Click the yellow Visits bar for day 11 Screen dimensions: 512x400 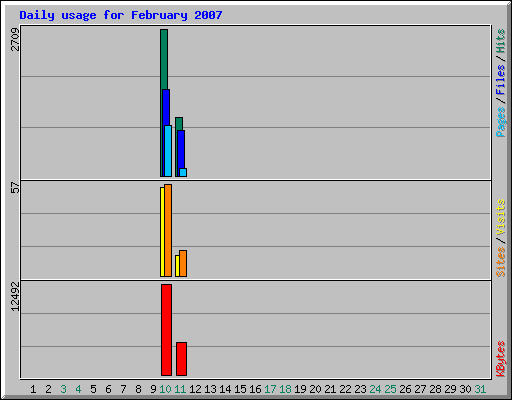(x=177, y=266)
